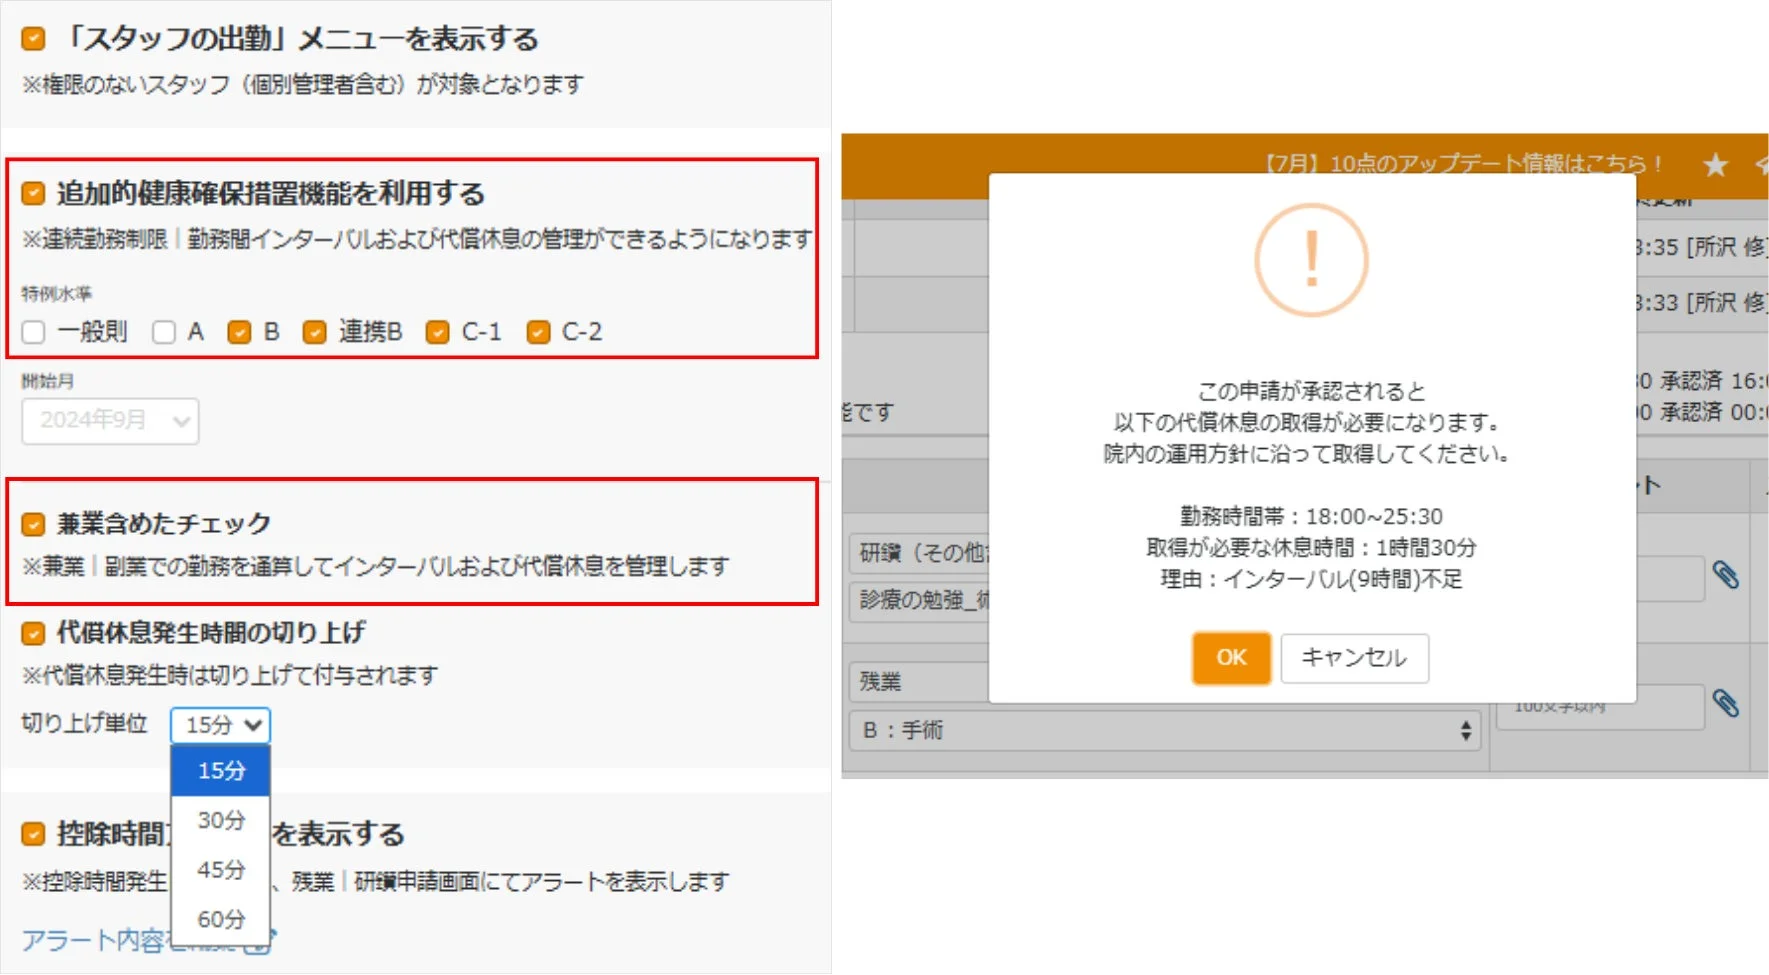Enable the A checkbox under 特例水準
Screen dimensions: 1769x975
pos(163,331)
